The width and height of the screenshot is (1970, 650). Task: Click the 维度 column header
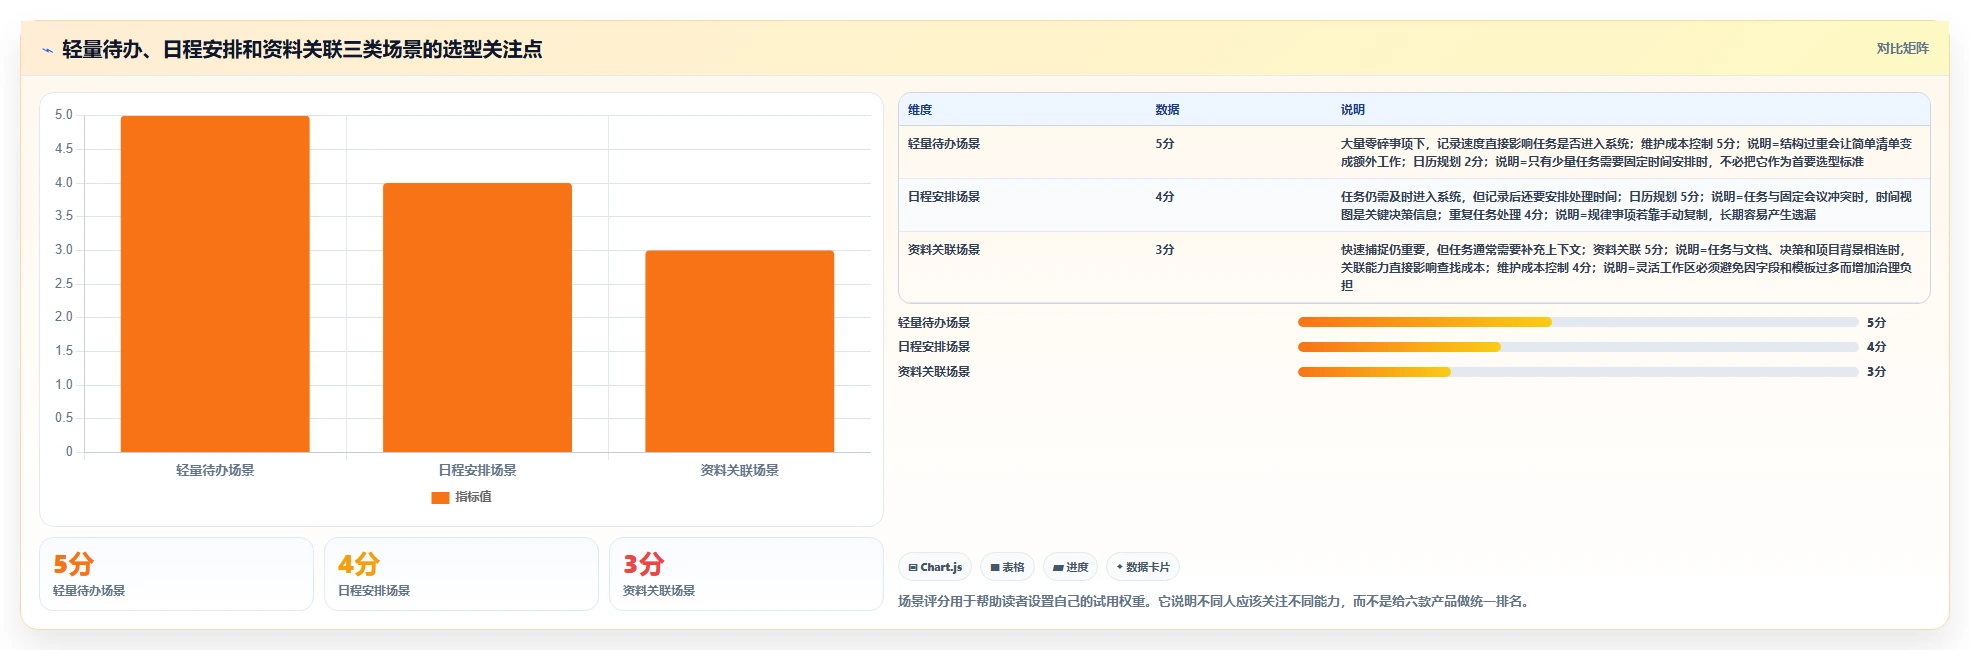[920, 110]
